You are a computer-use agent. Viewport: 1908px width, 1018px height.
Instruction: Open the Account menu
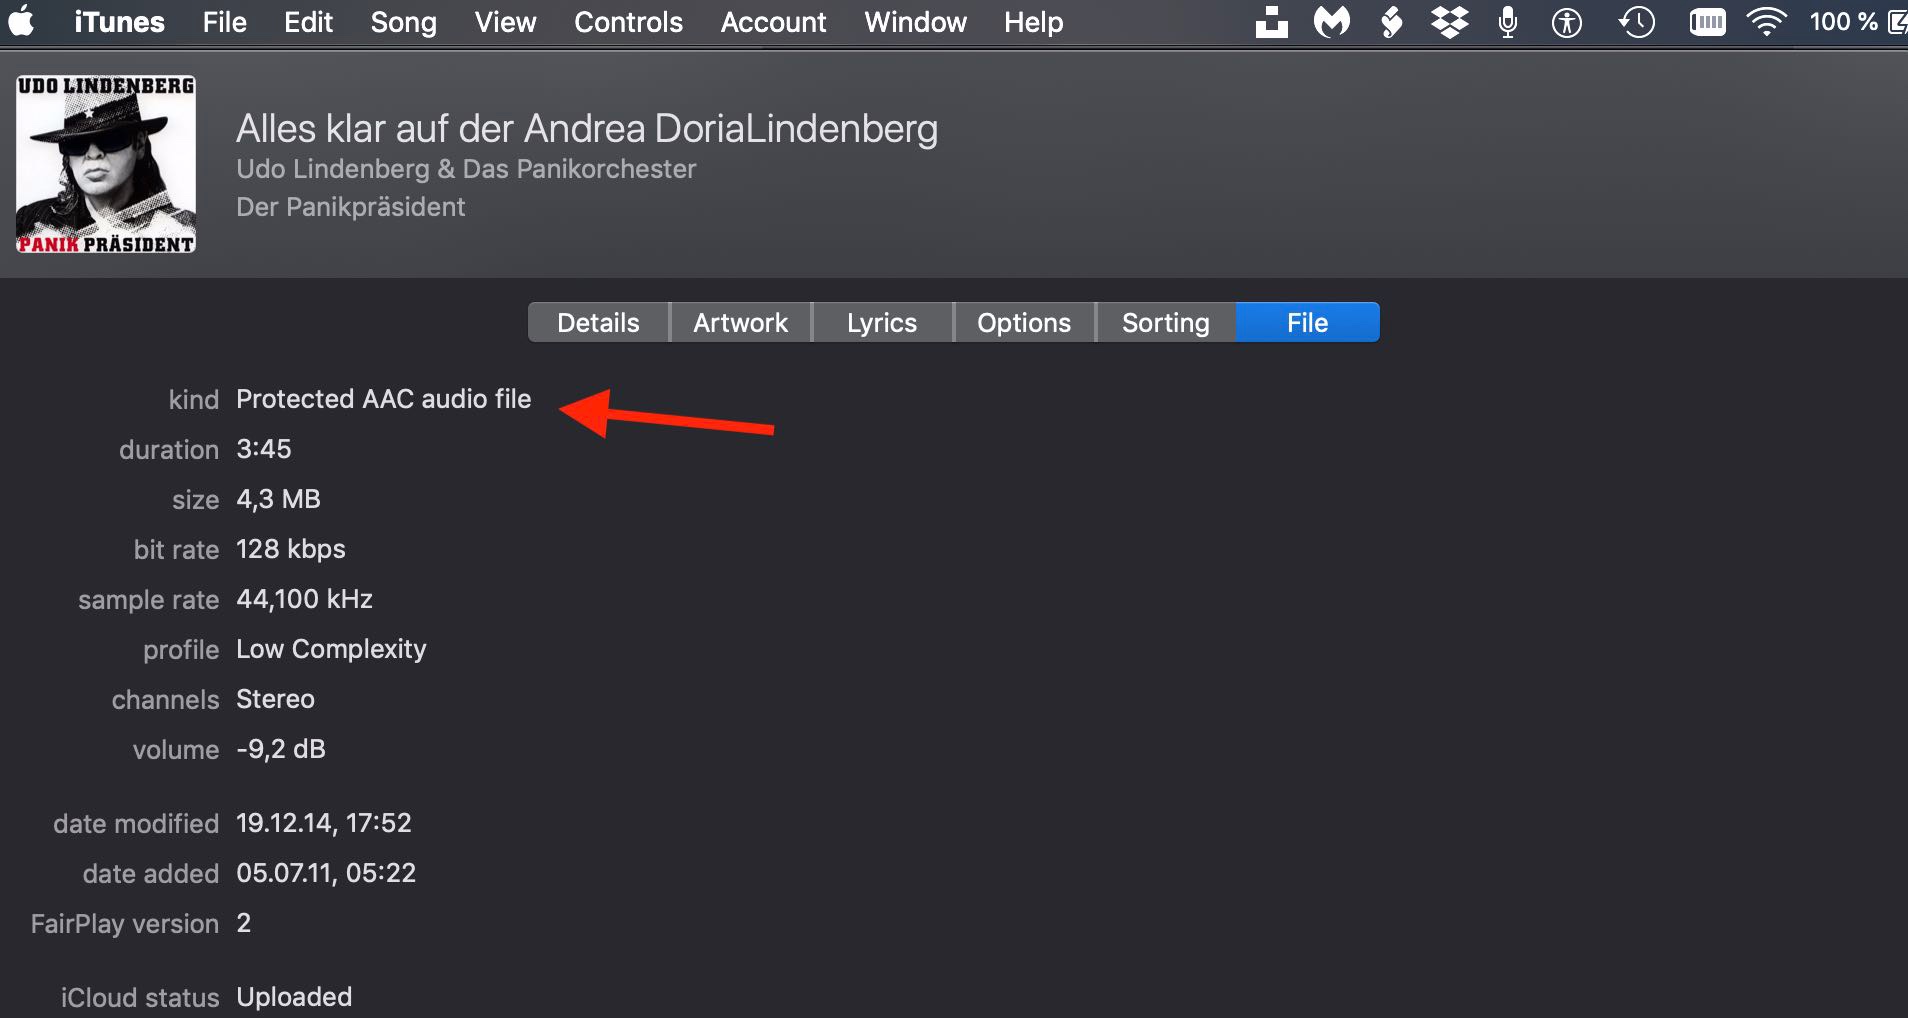coord(773,22)
